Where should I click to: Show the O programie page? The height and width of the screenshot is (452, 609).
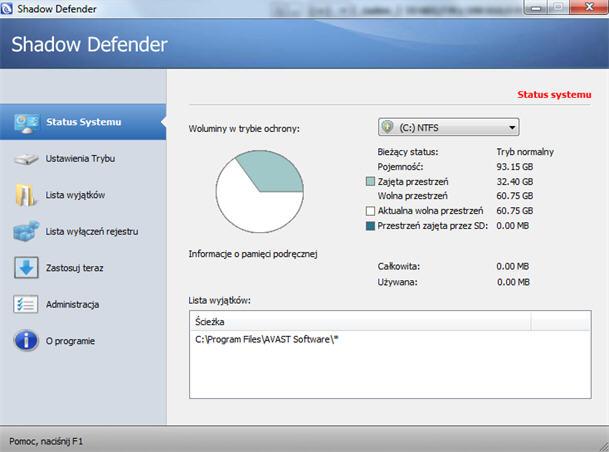coord(70,341)
